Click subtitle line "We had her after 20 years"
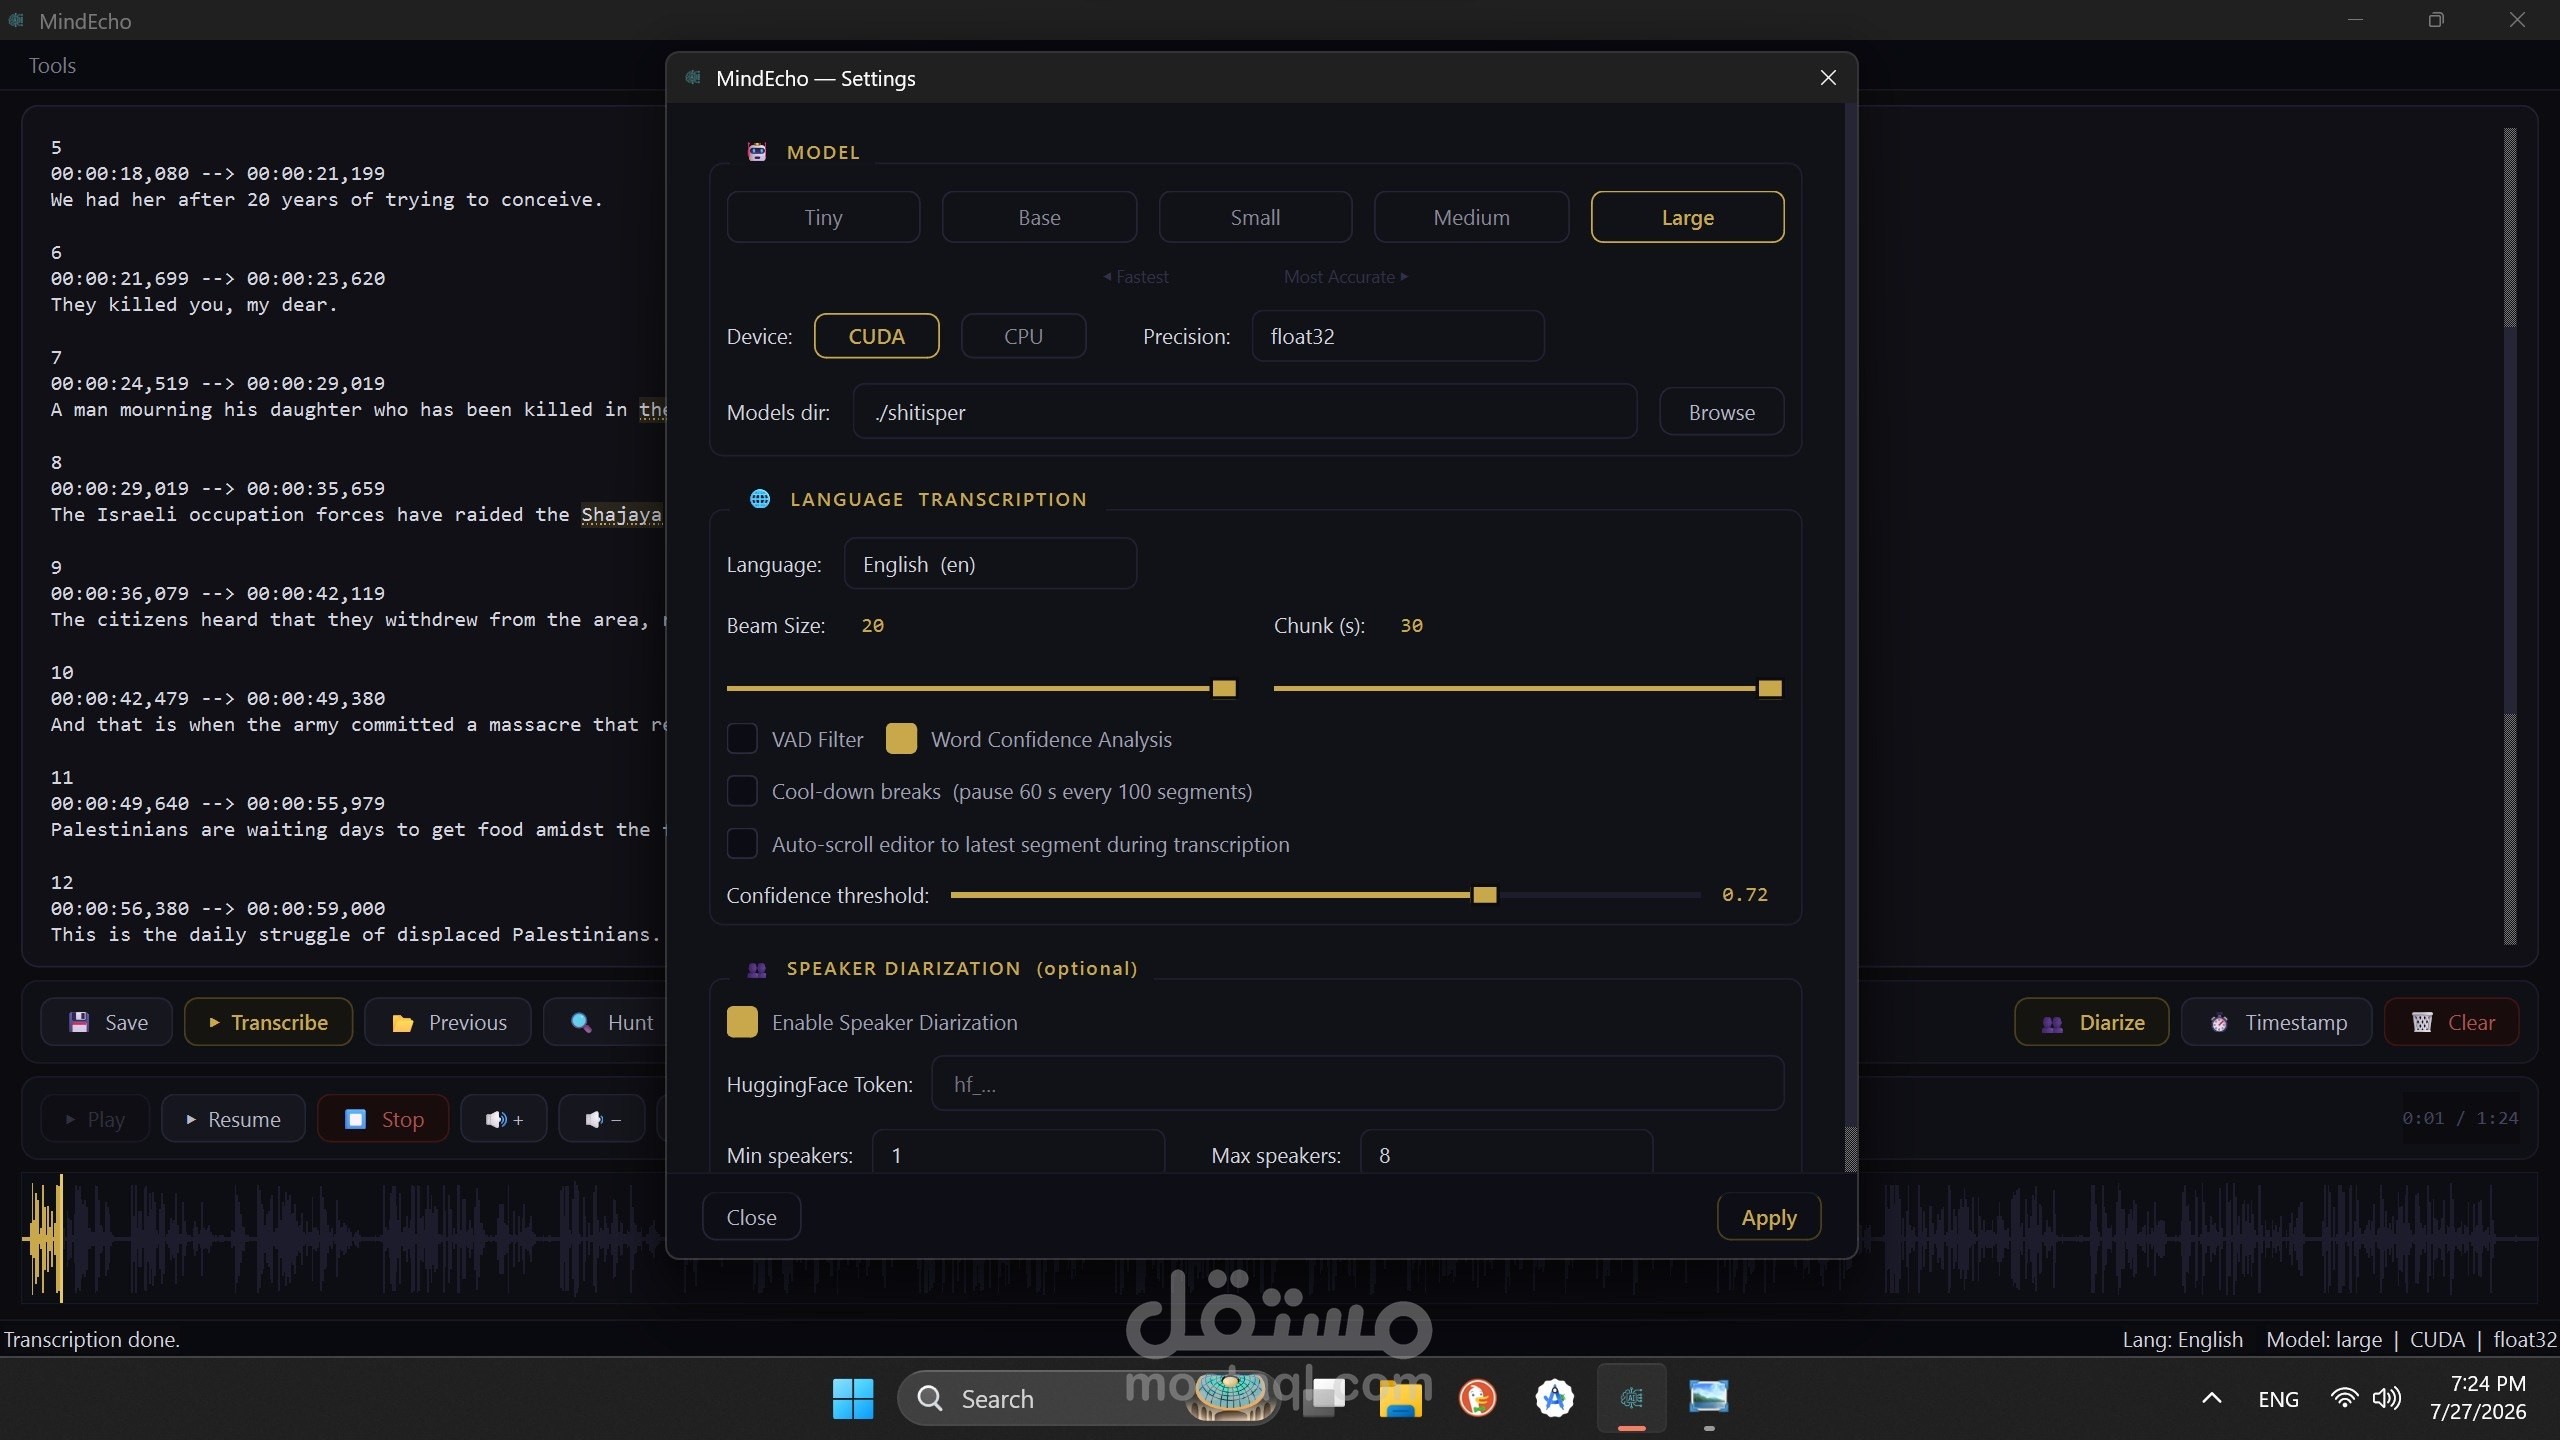Viewport: 2560px width, 1440px height. coord(327,200)
